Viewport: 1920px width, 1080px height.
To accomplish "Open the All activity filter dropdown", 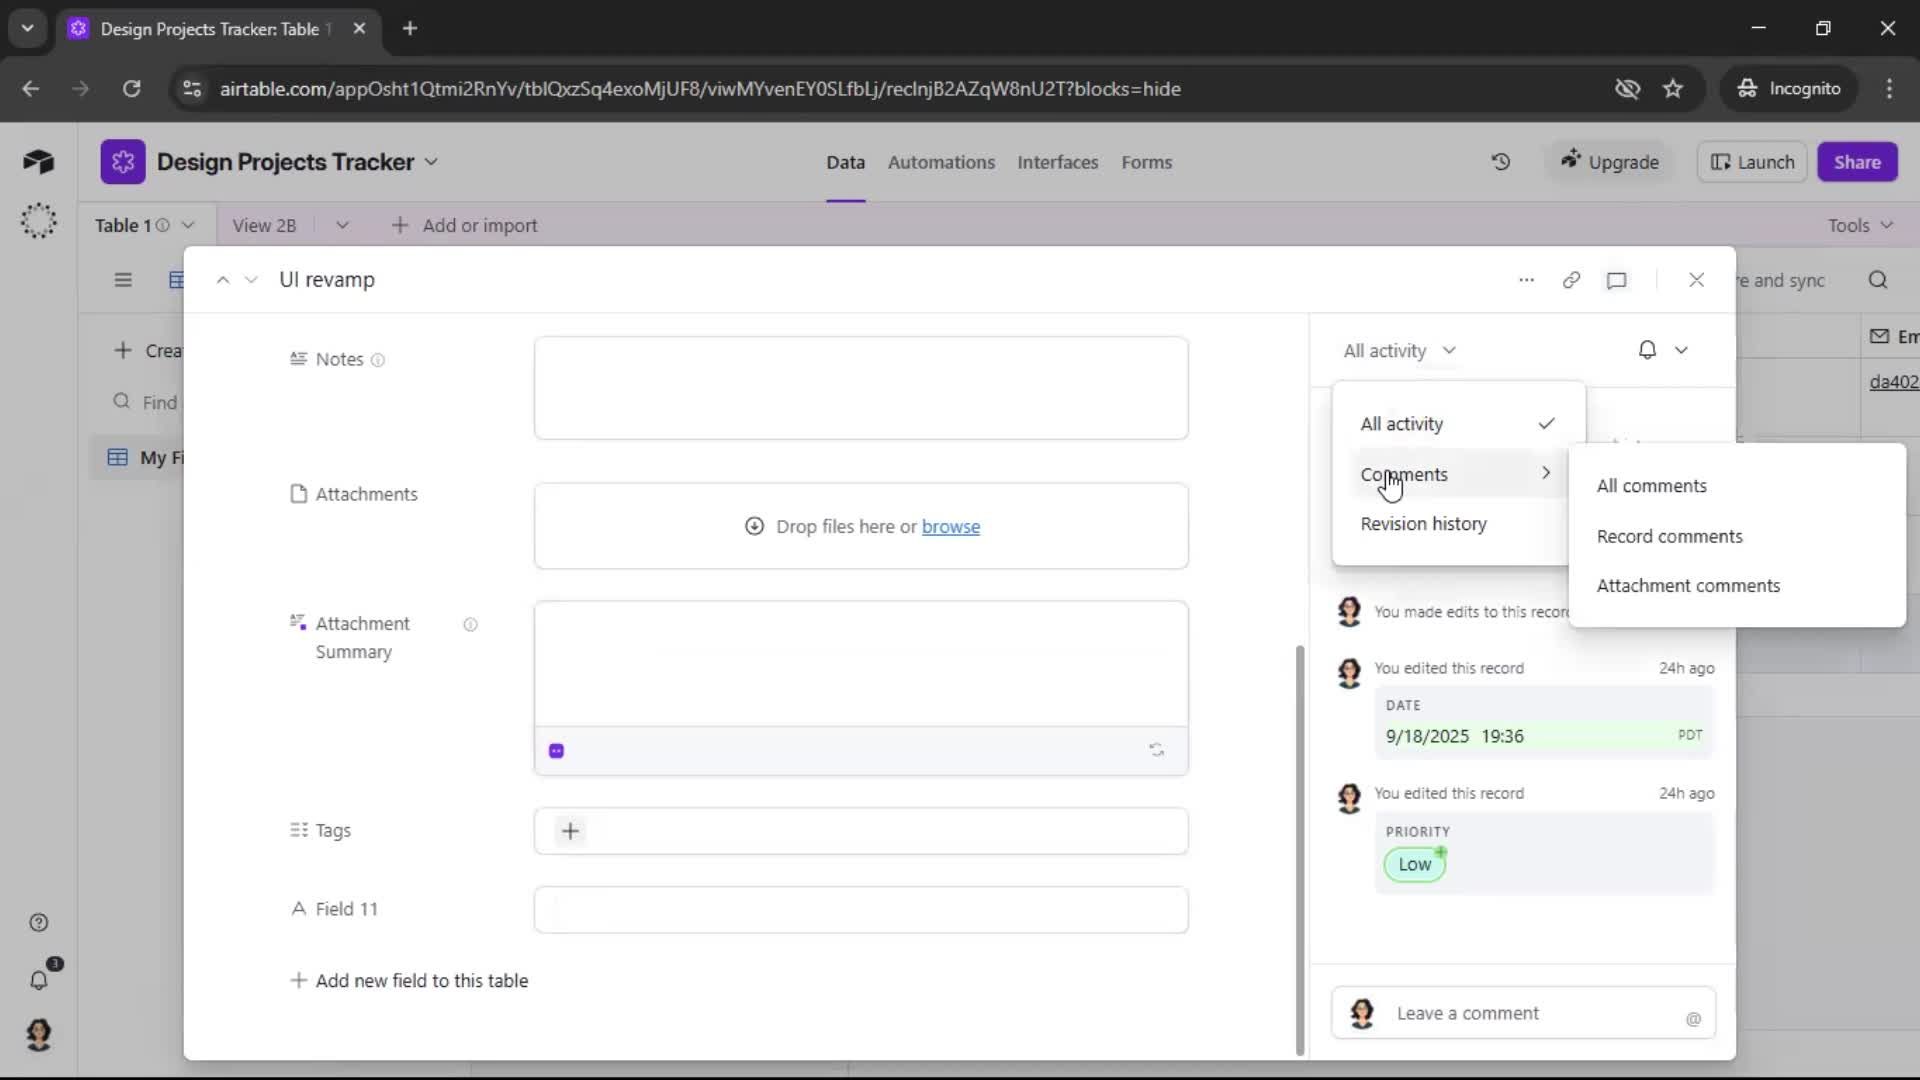I will point(1399,351).
